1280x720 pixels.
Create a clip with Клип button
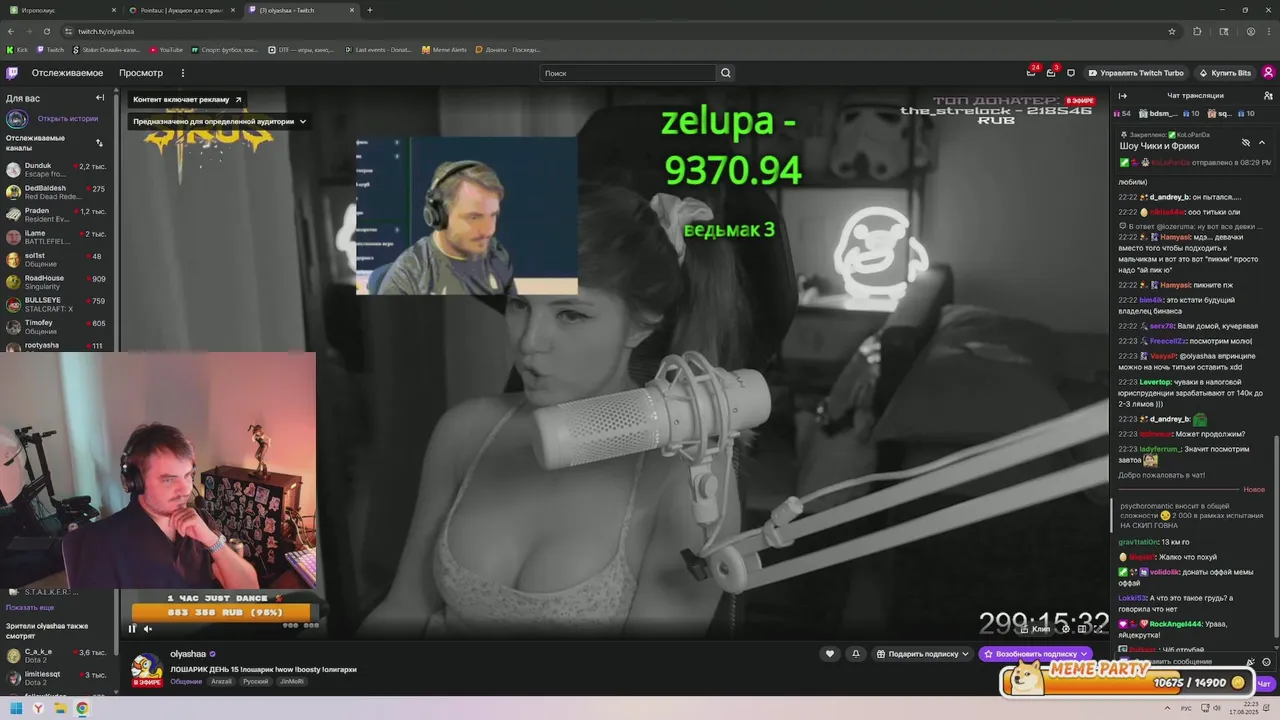[x=1035, y=629]
